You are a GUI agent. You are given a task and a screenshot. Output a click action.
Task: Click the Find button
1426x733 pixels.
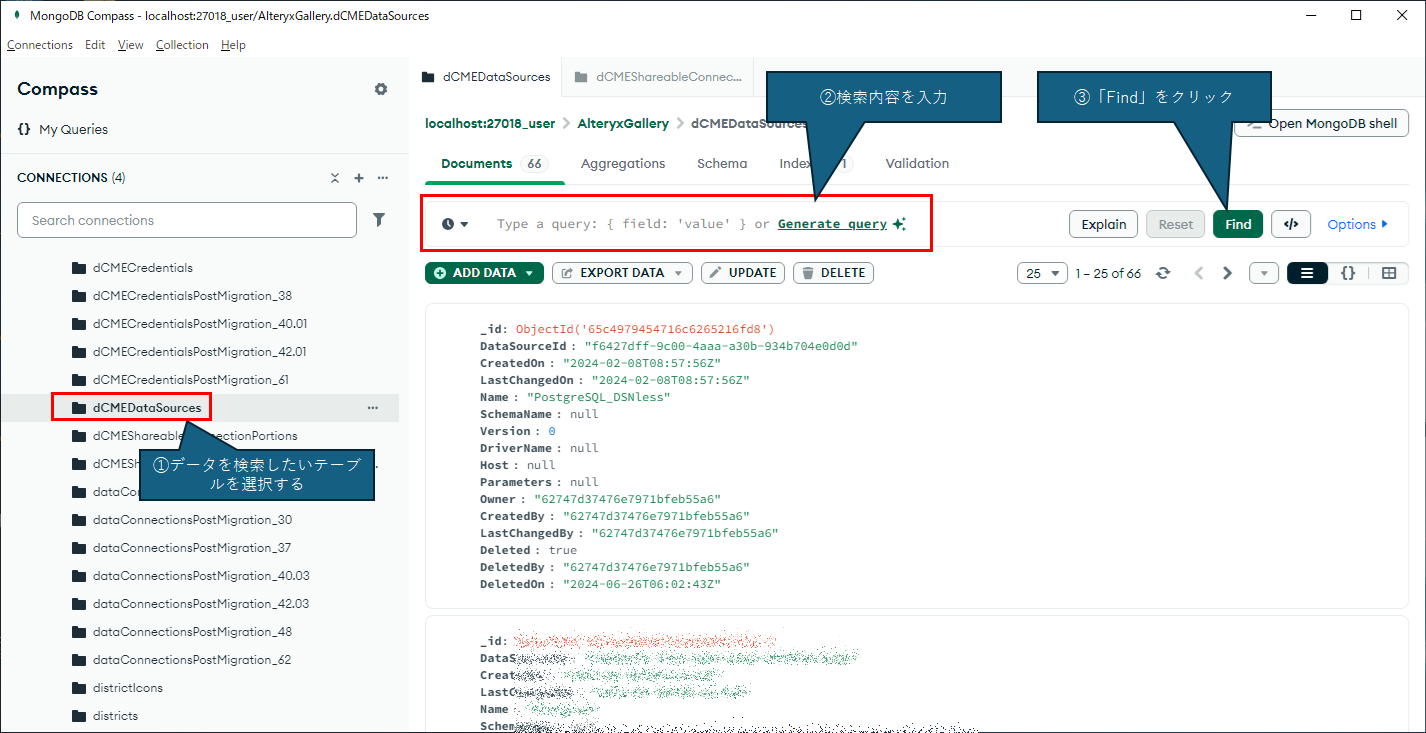tap(1238, 224)
